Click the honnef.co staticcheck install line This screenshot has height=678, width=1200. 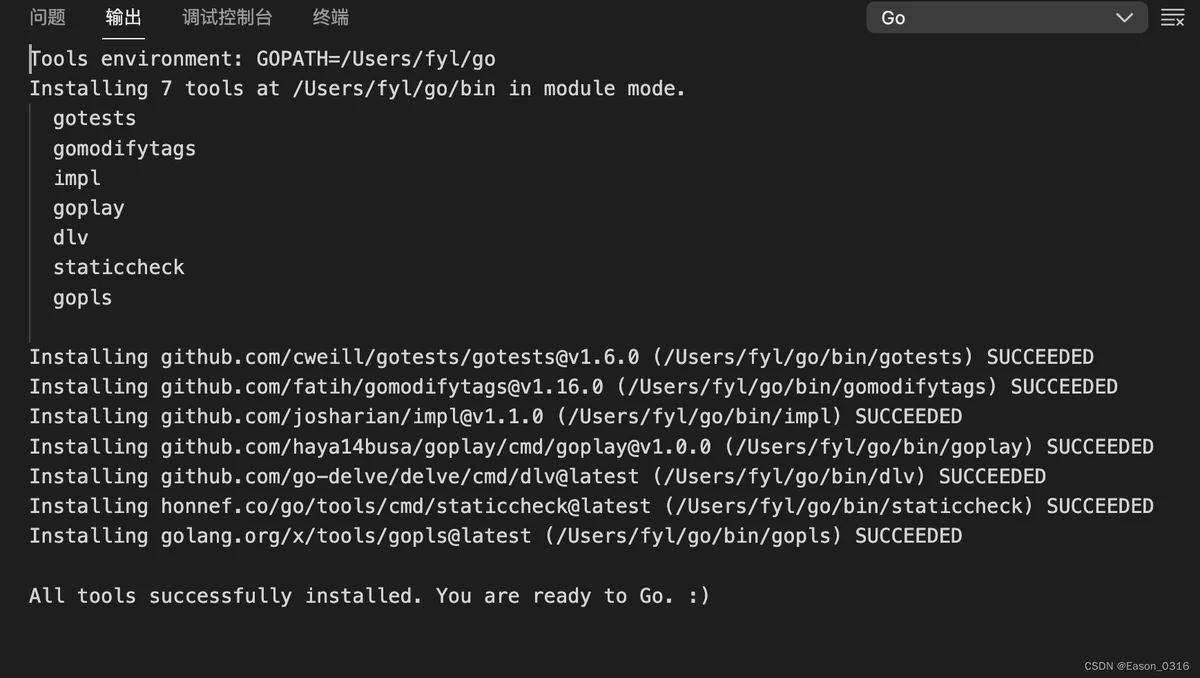(590, 506)
